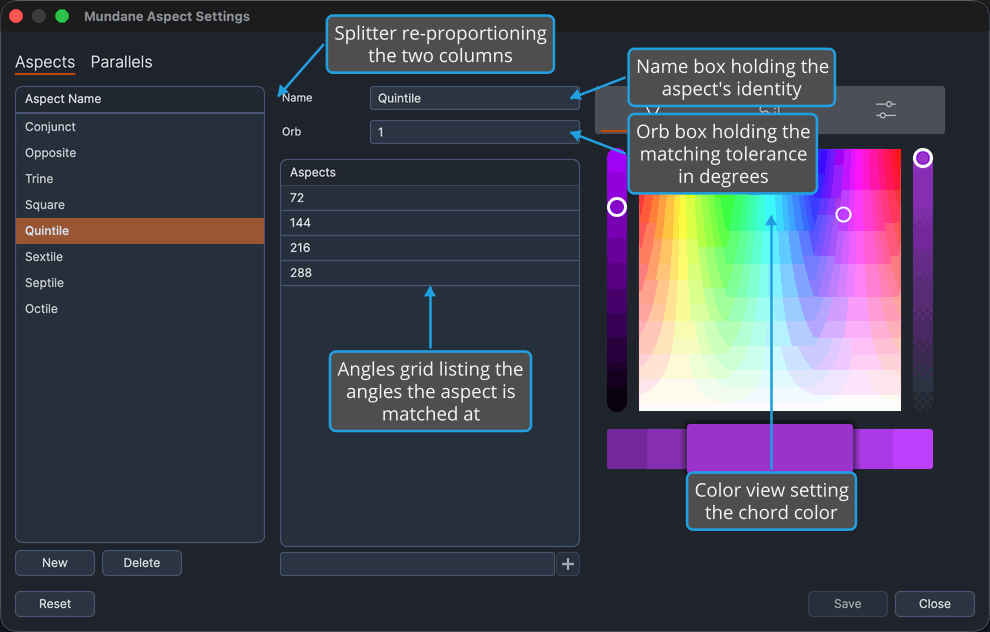Select the Square aspect
The height and width of the screenshot is (632, 990).
[x=140, y=205]
